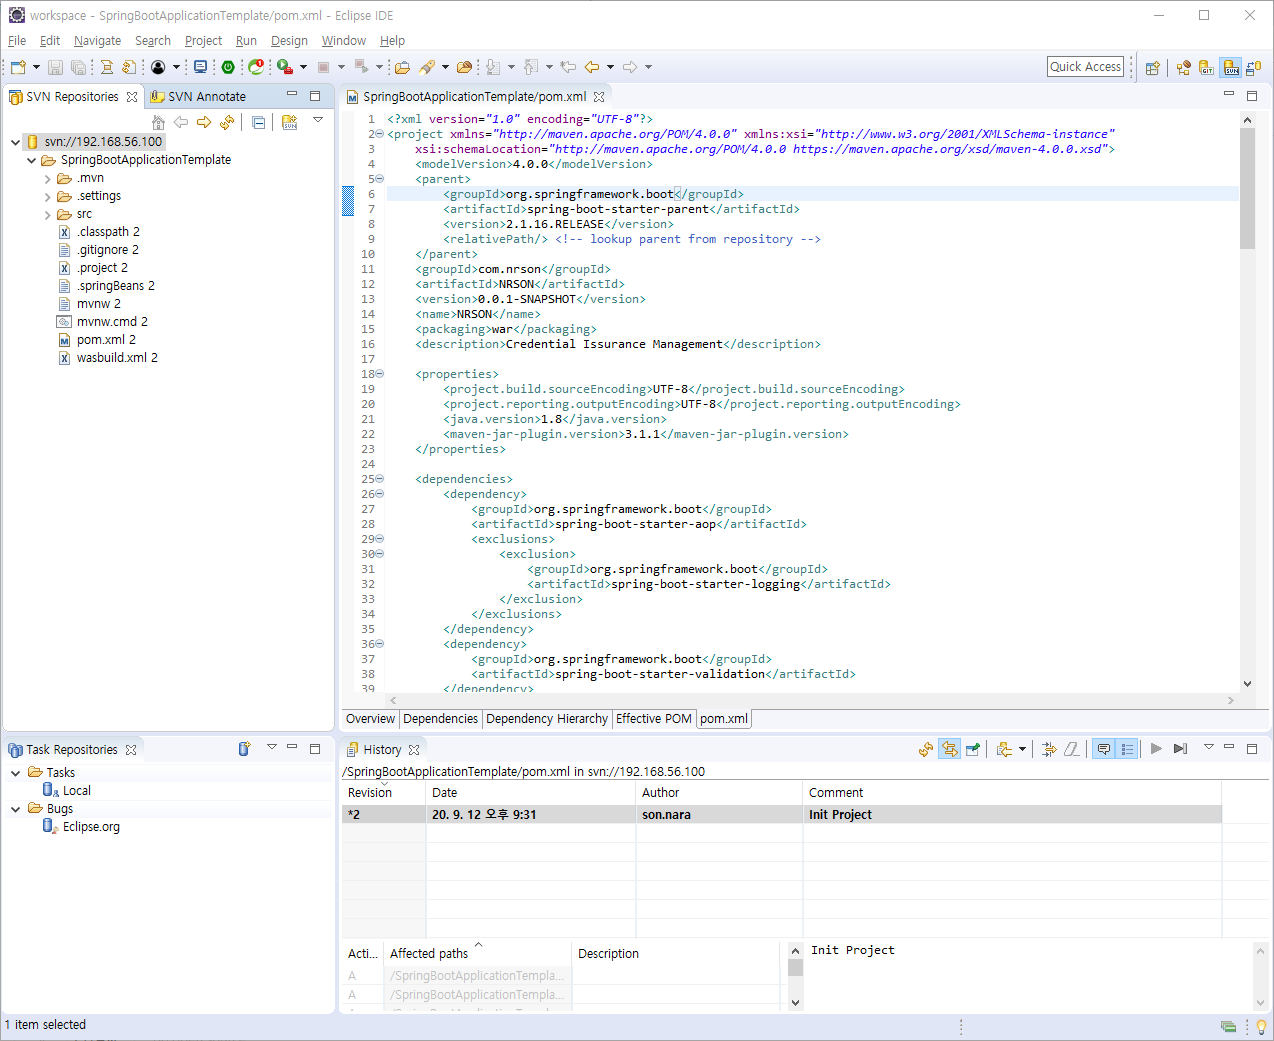Click the Back yellow arrow in main toolbar
This screenshot has width=1274, height=1041.
pos(592,67)
